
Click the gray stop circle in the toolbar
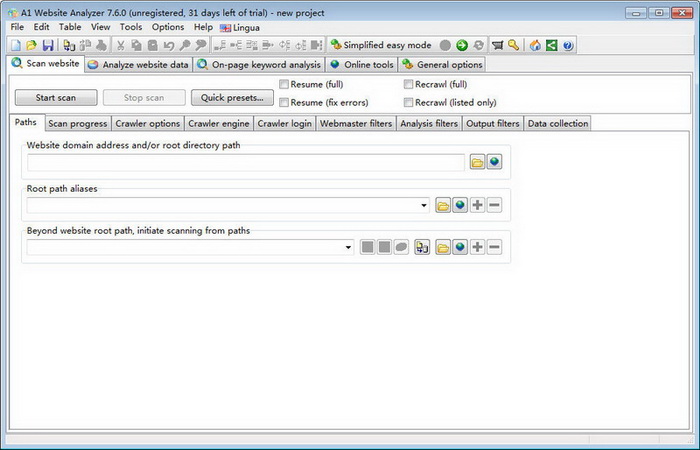(x=445, y=45)
